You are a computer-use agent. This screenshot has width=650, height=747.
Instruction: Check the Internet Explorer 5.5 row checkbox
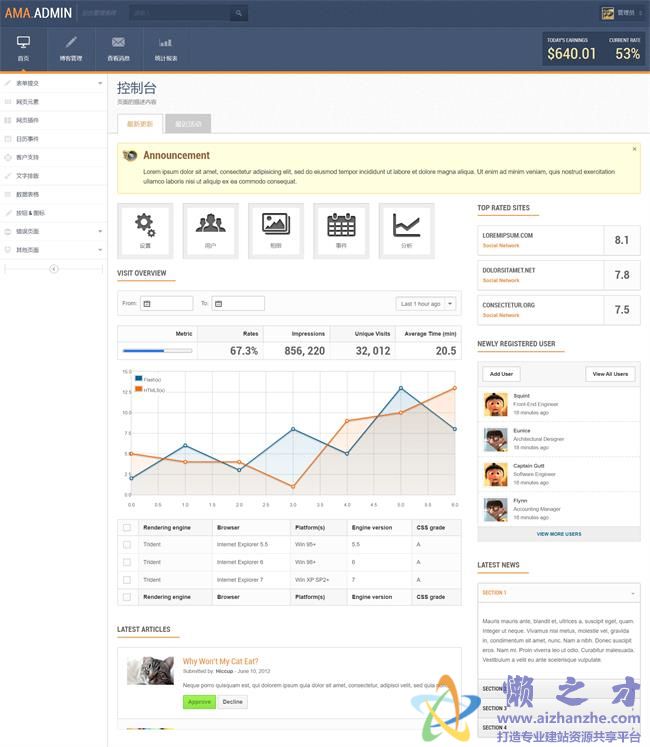pyautogui.click(x=127, y=544)
